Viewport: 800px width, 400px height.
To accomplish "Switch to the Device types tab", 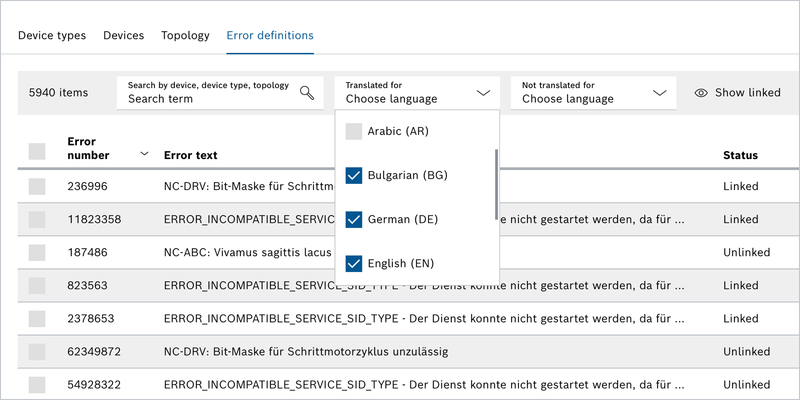I will (x=52, y=36).
